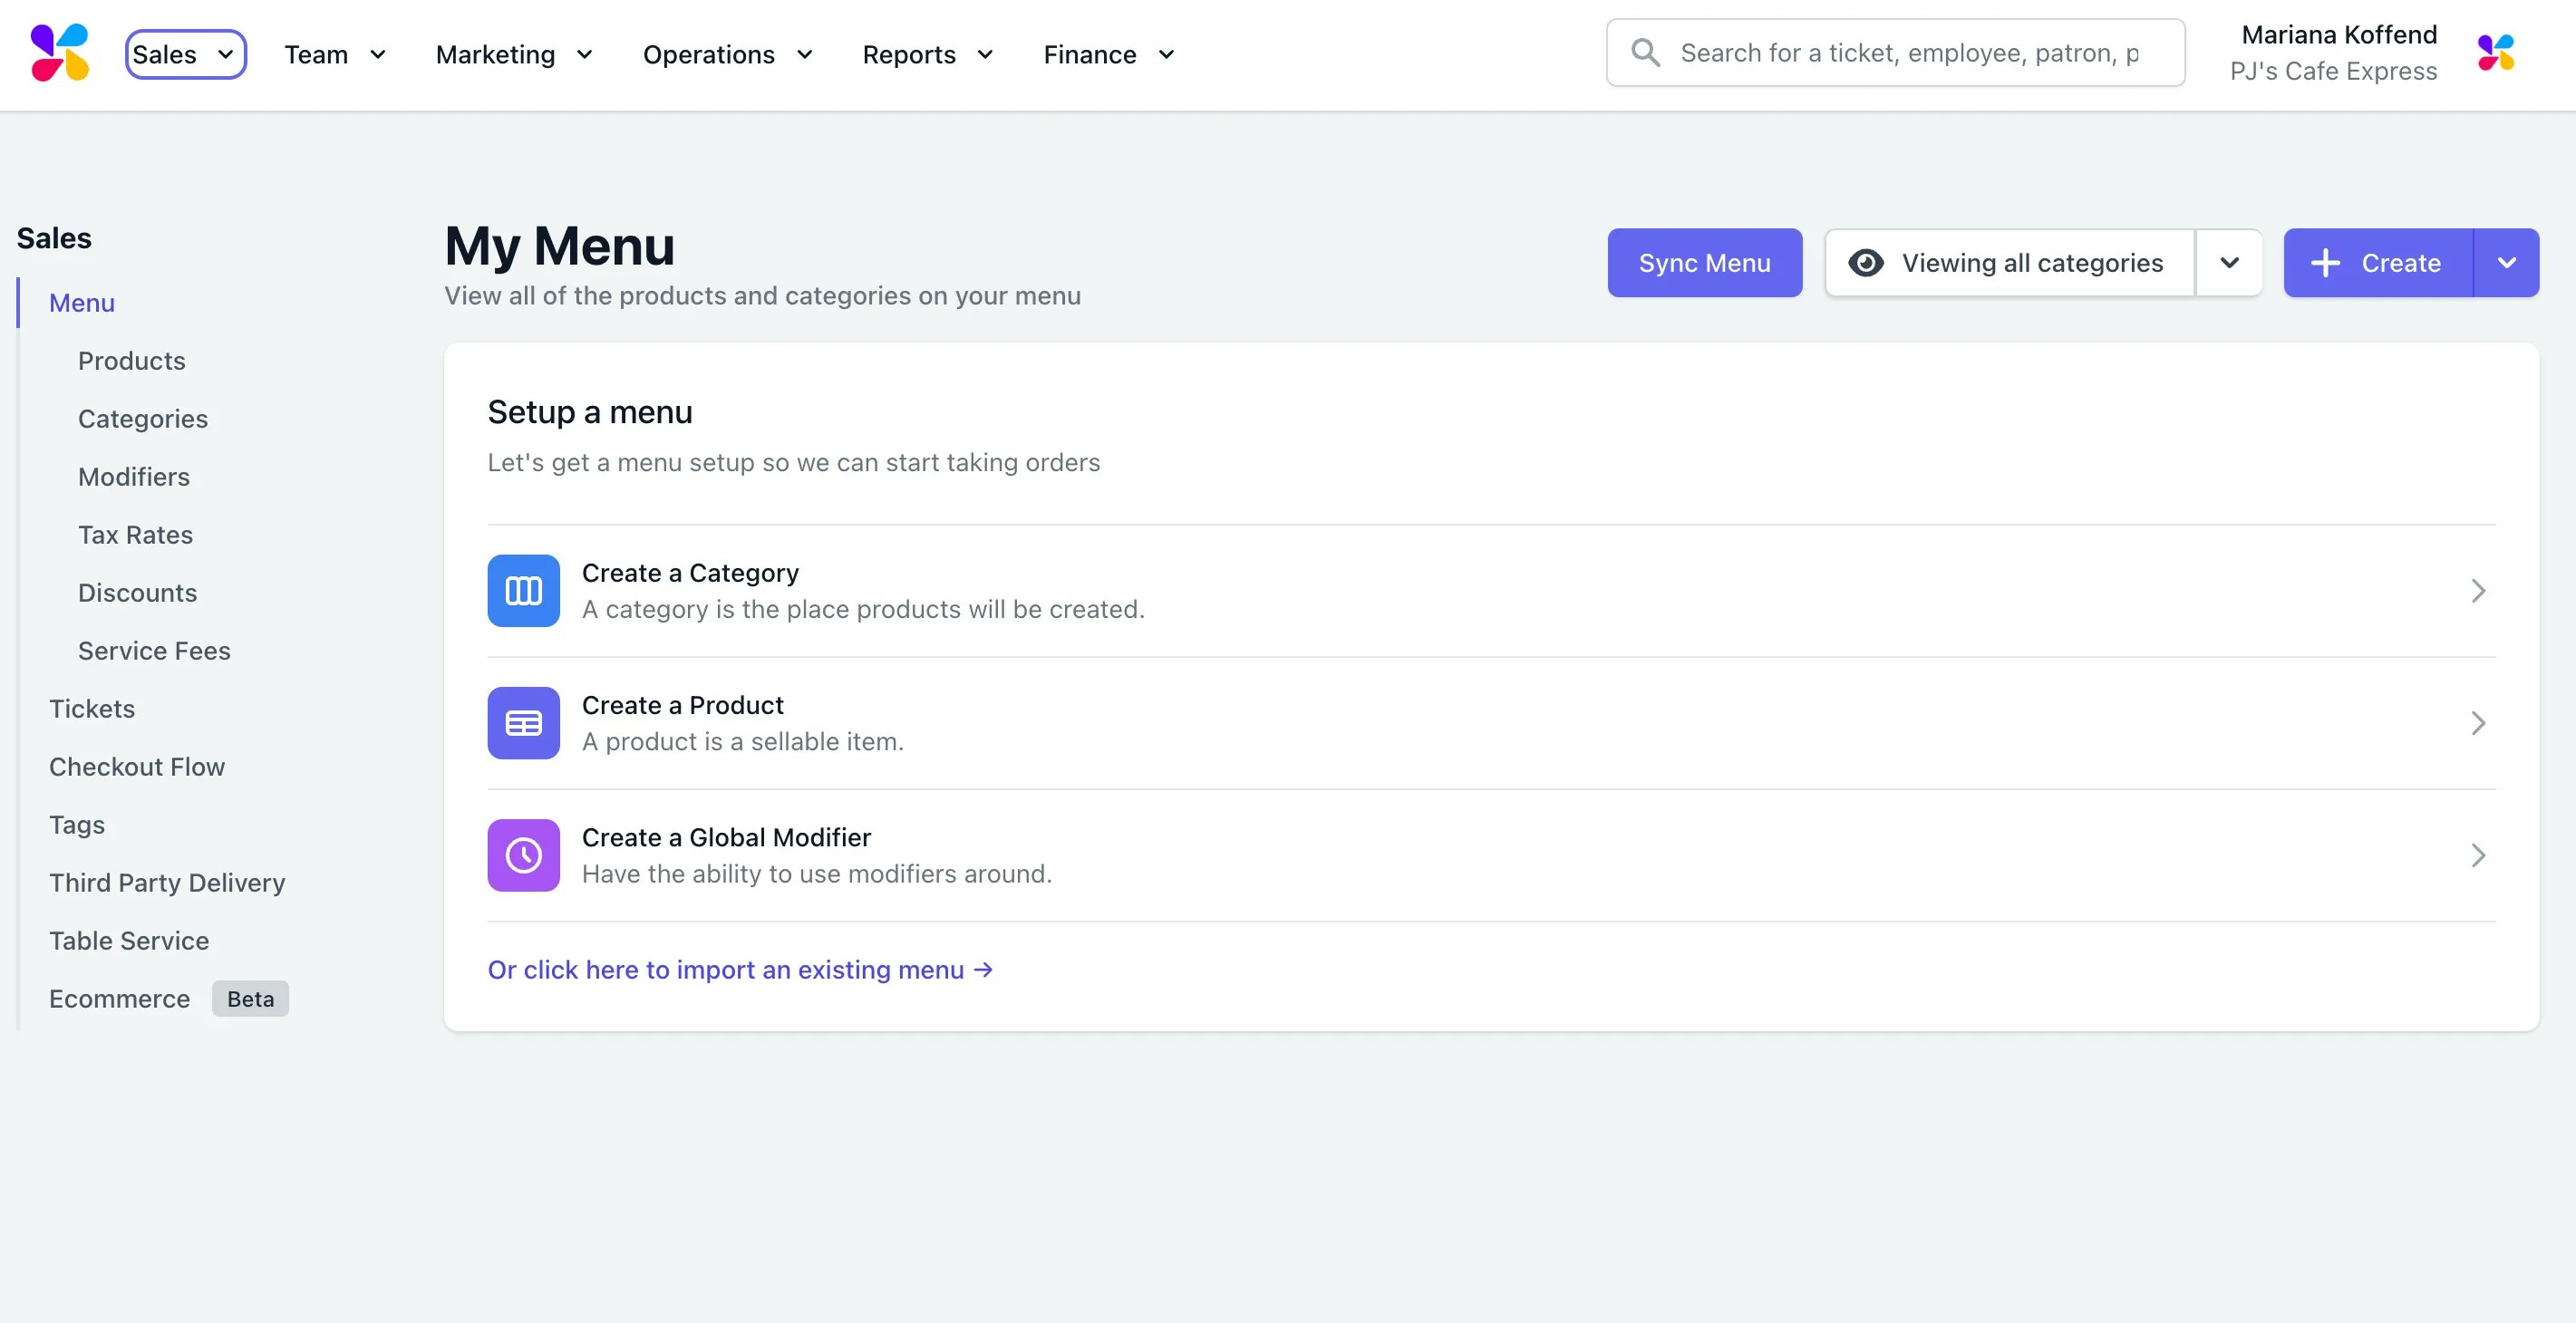Click the plus icon on Create button
This screenshot has height=1323, width=2576.
click(2326, 263)
